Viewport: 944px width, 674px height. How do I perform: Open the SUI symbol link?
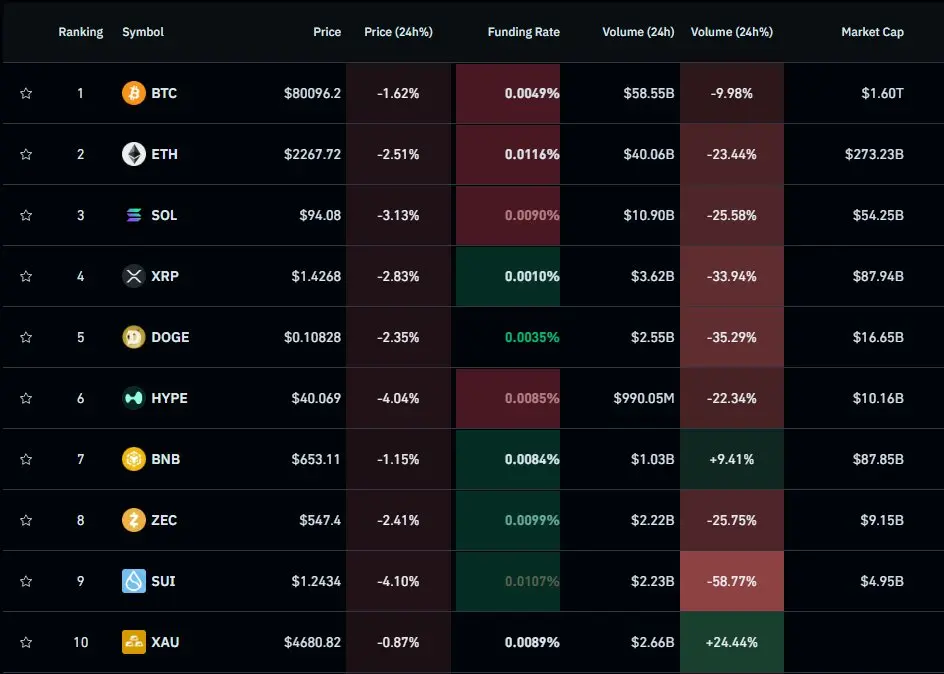163,581
